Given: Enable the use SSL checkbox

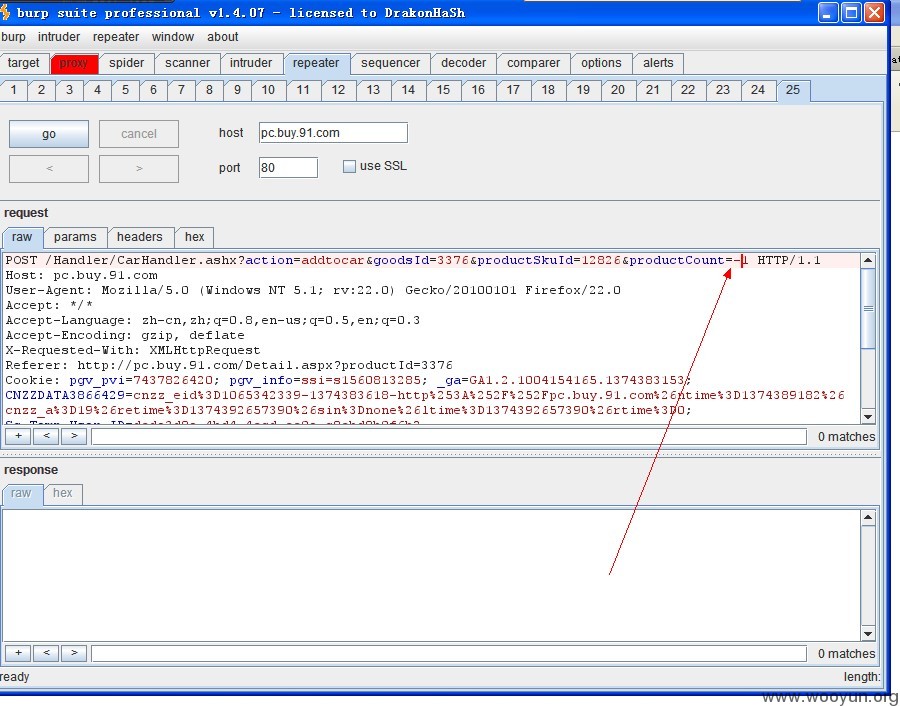Looking at the screenshot, I should coord(349,166).
